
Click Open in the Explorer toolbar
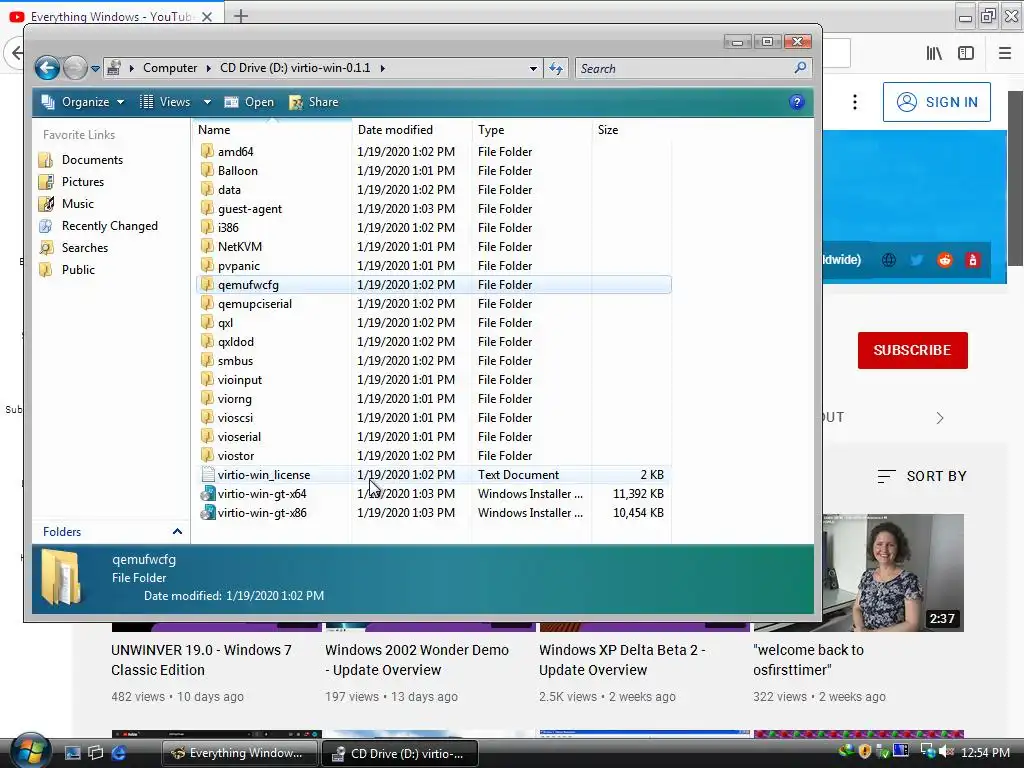[x=249, y=102]
